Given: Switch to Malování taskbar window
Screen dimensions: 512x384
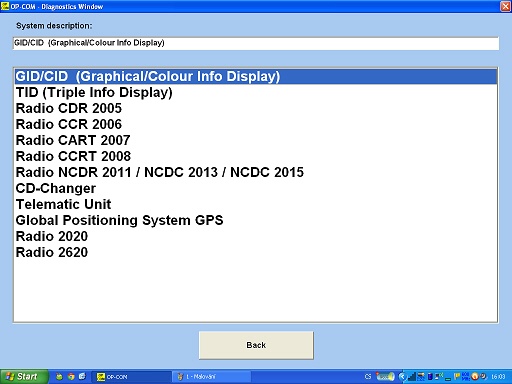Looking at the screenshot, I should [x=211, y=377].
